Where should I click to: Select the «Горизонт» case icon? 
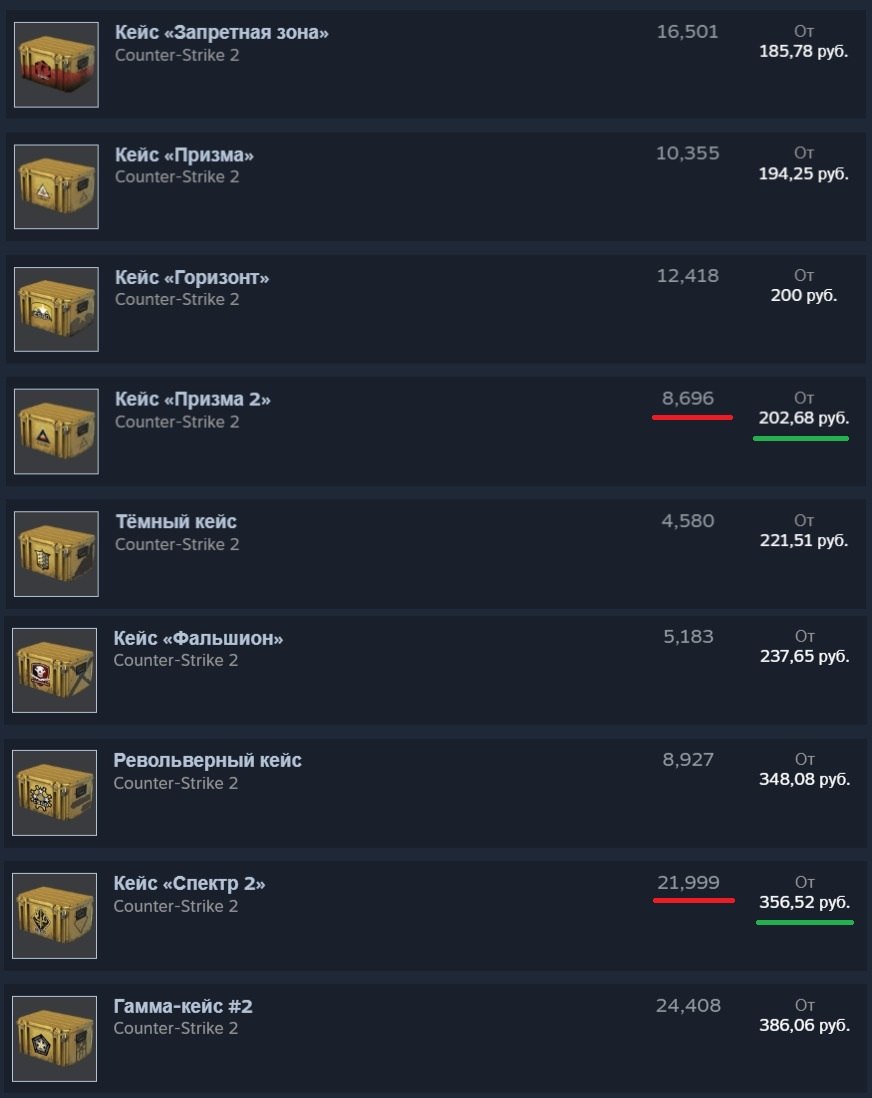point(56,309)
